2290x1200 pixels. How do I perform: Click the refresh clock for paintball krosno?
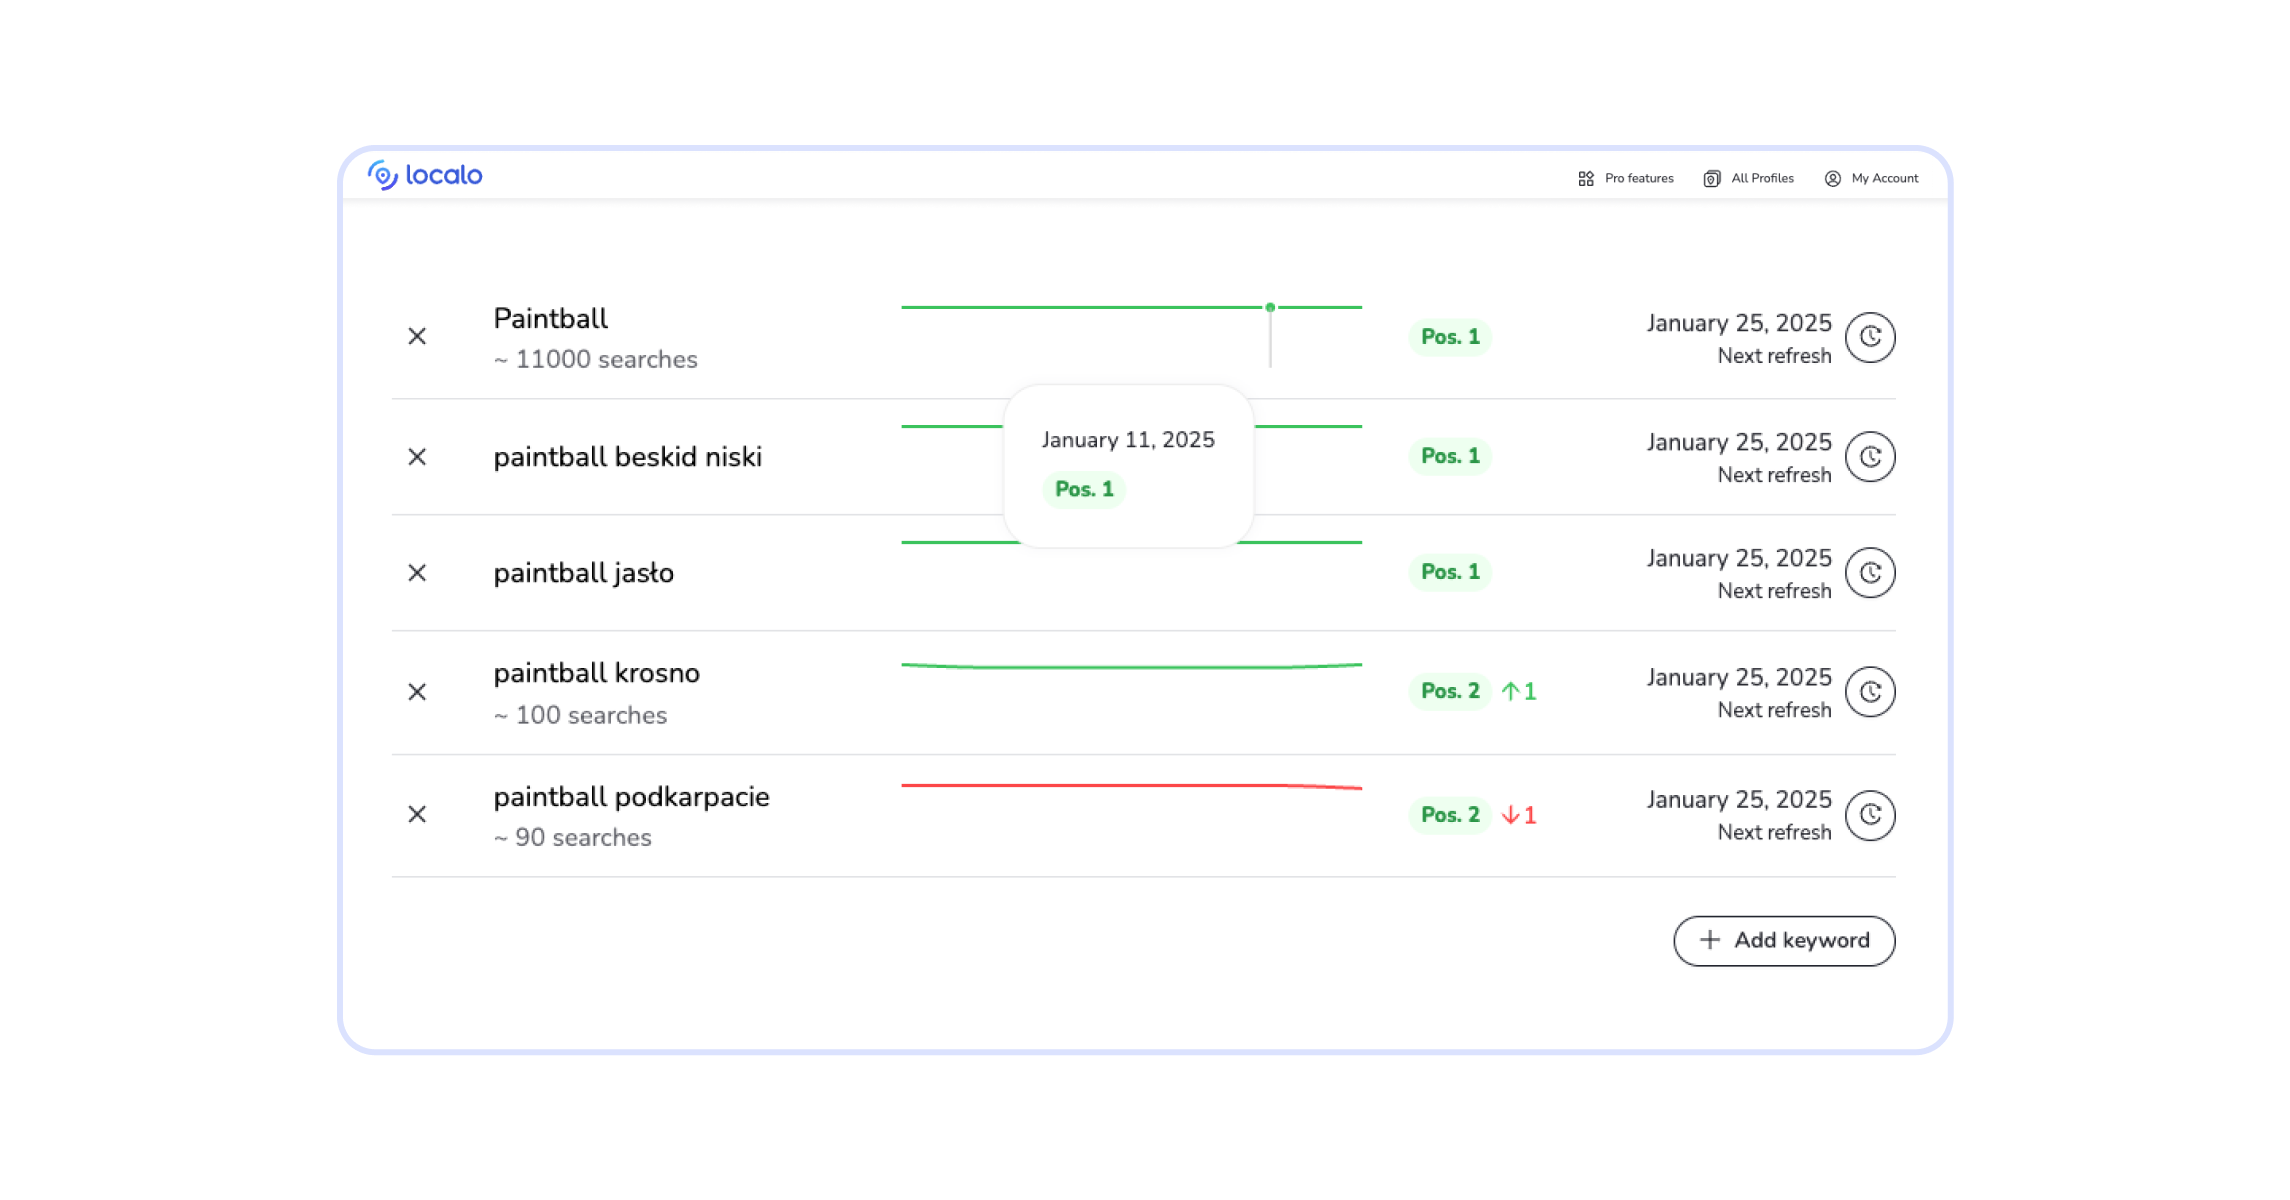pos(1870,691)
